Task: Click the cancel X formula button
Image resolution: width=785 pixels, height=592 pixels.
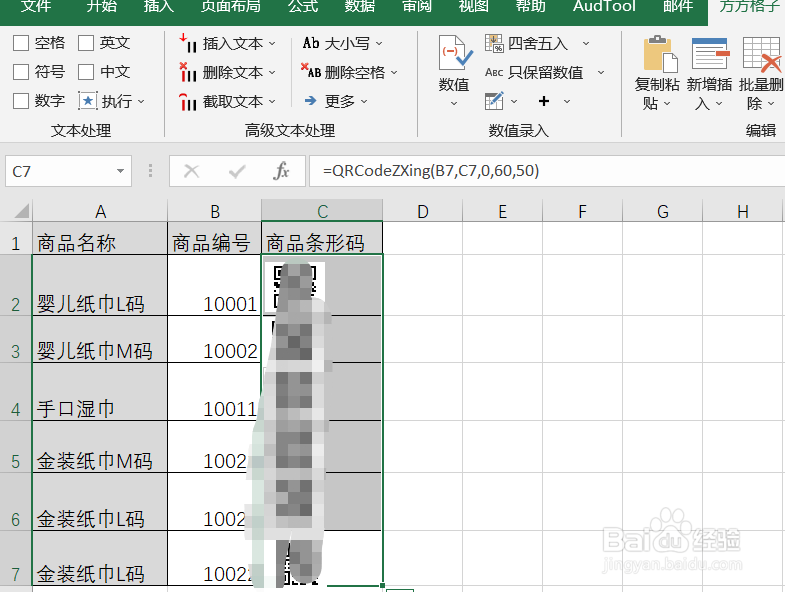Action: pos(191,171)
